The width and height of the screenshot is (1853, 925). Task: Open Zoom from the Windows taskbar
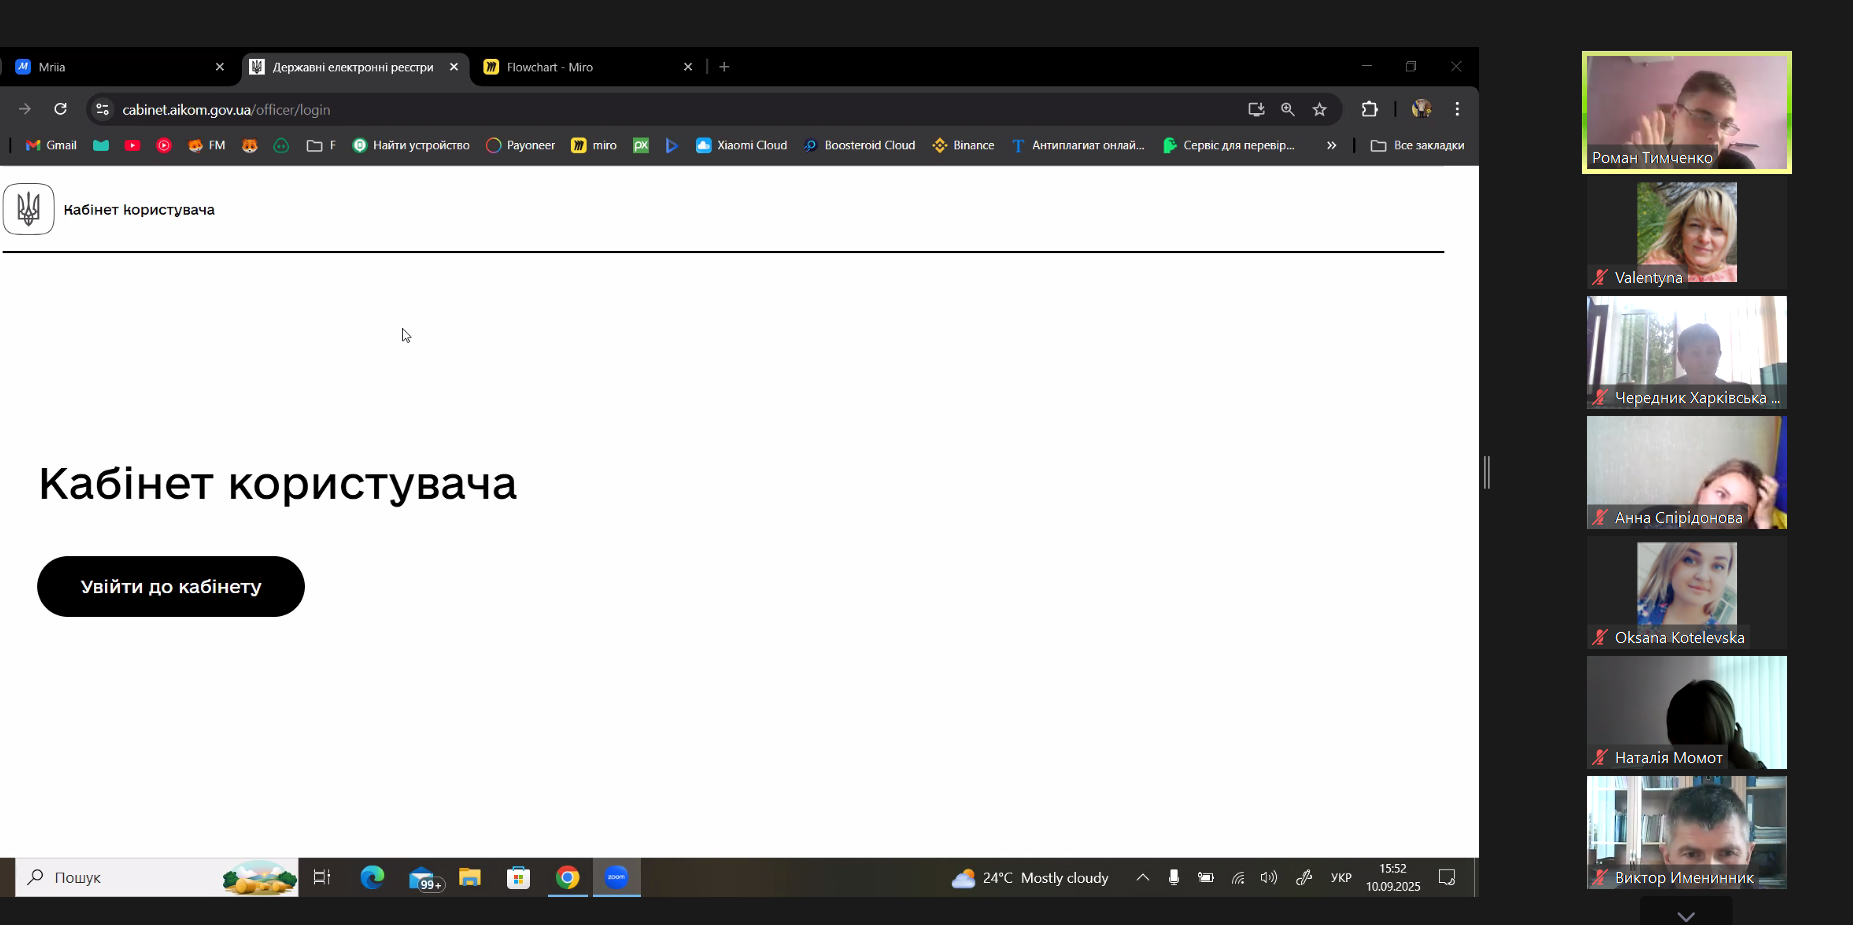[x=616, y=877]
